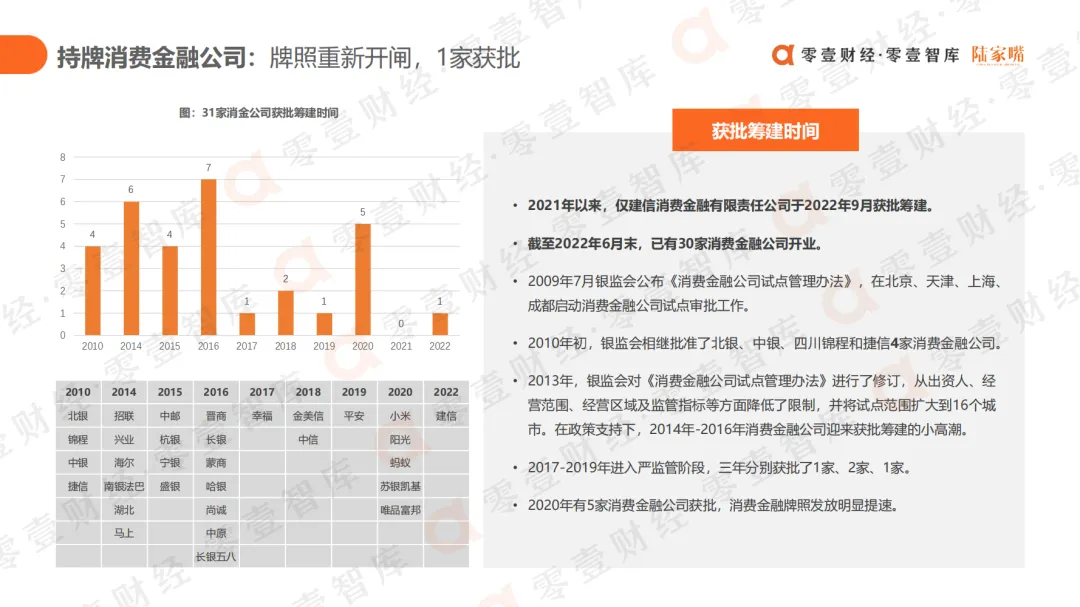This screenshot has height=607, width=1080.
Task: Click the table cell 蒙商
Action: coord(216,463)
